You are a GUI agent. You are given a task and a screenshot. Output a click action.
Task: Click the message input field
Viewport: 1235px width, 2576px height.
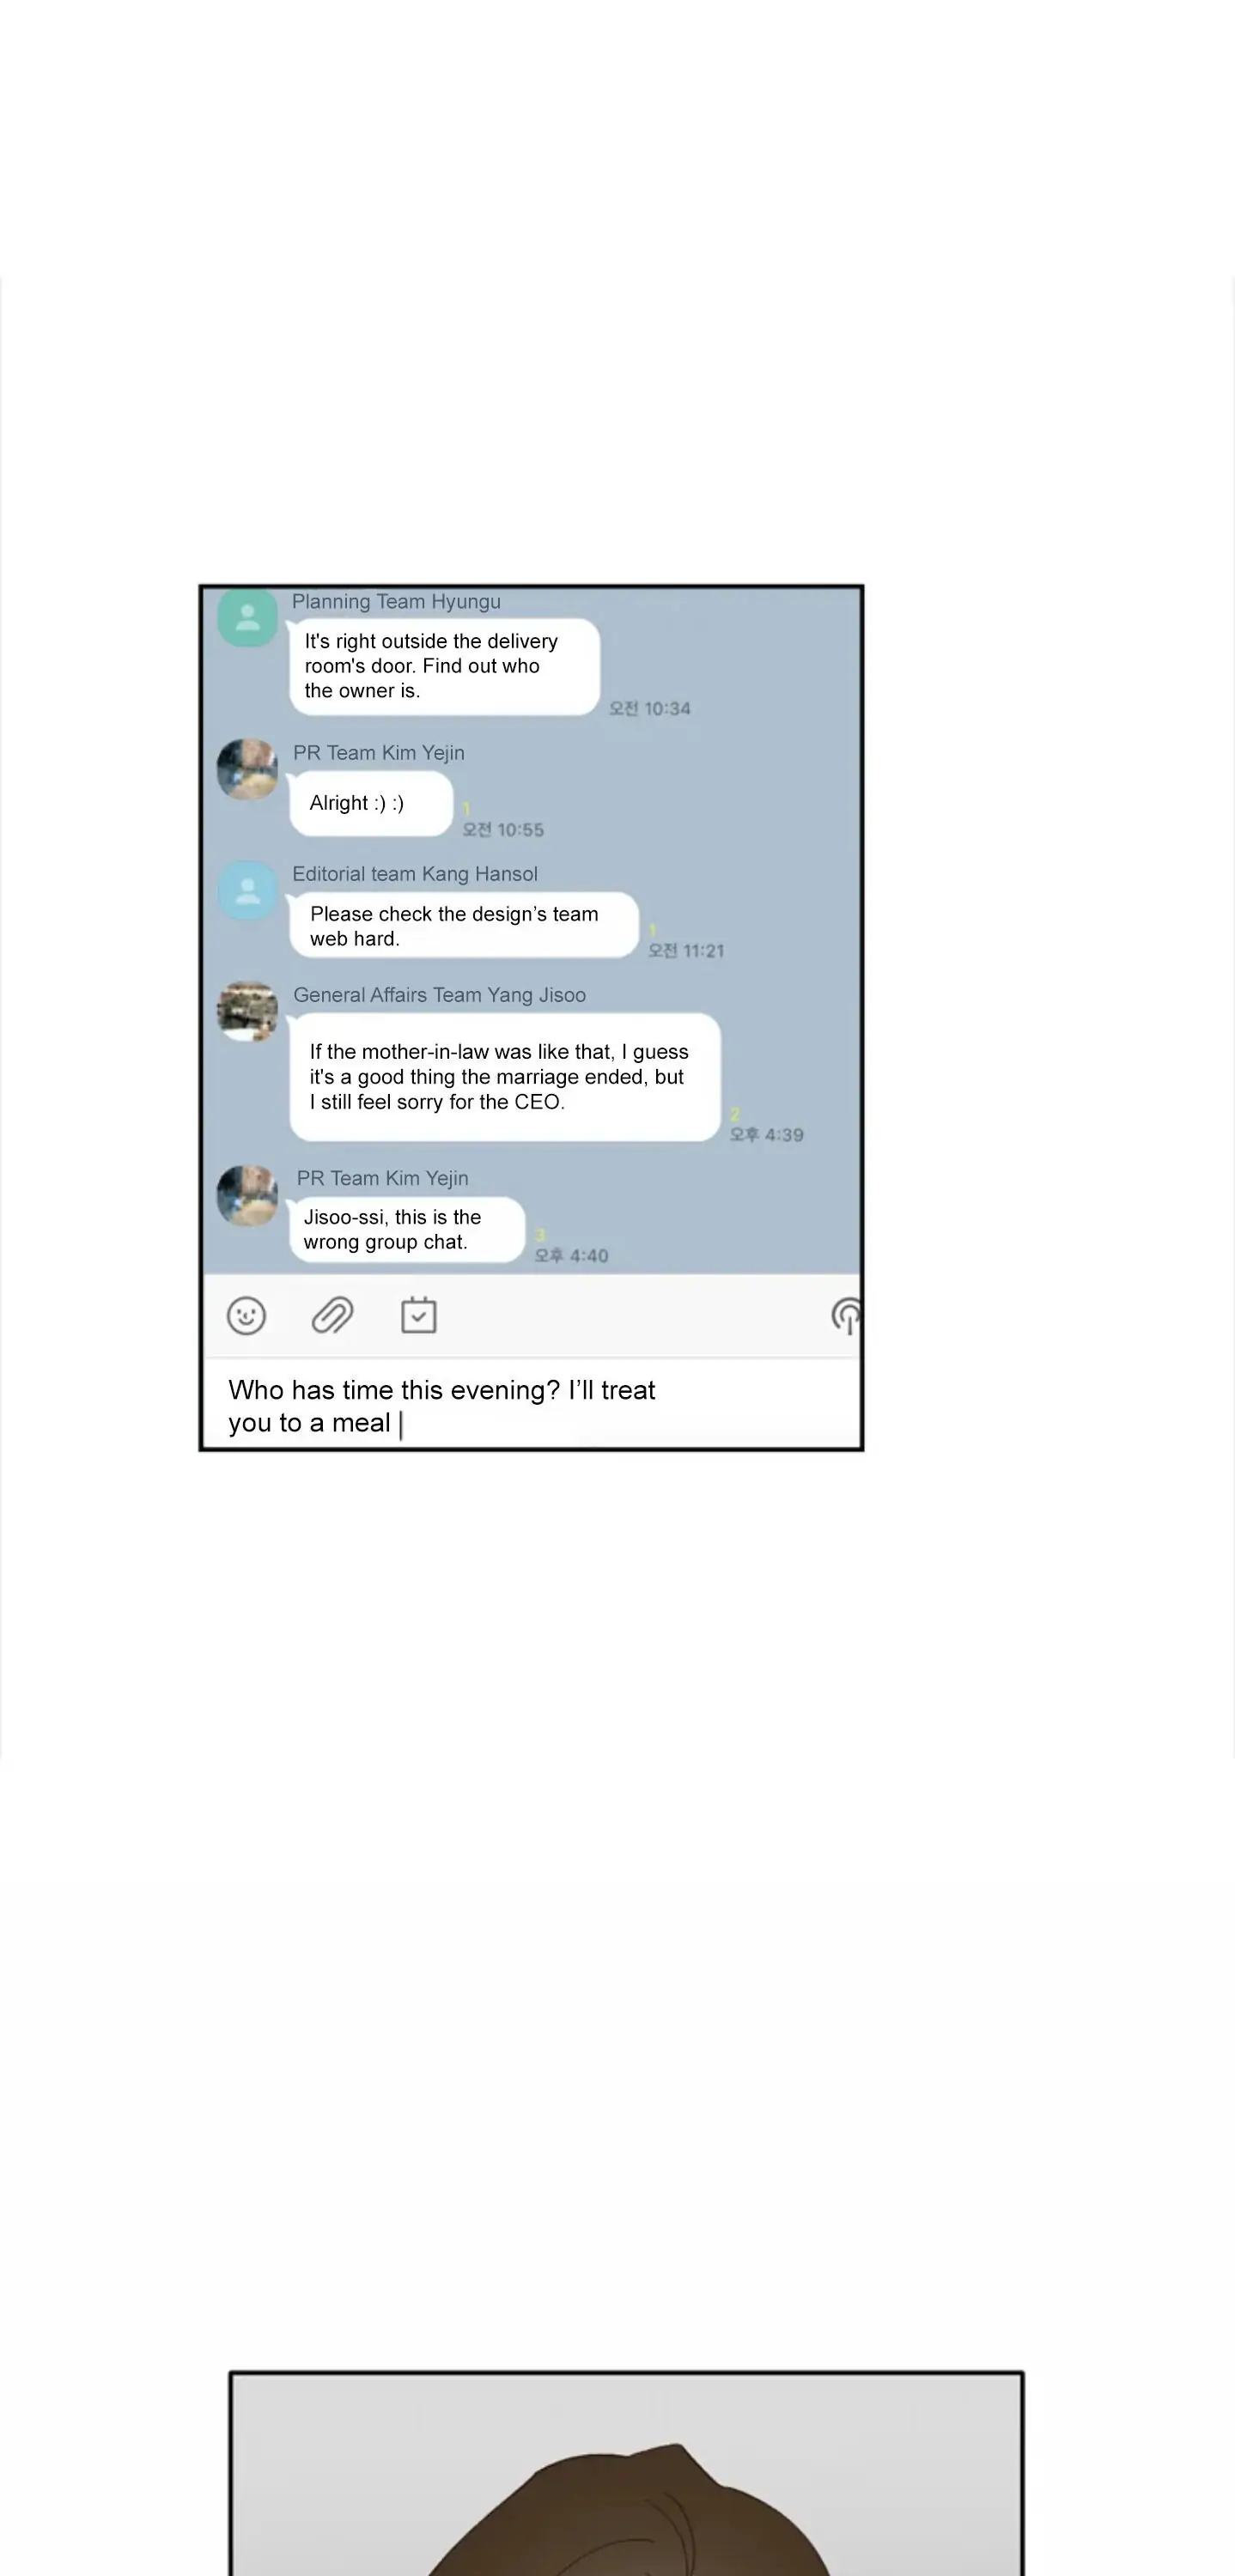pos(531,1404)
